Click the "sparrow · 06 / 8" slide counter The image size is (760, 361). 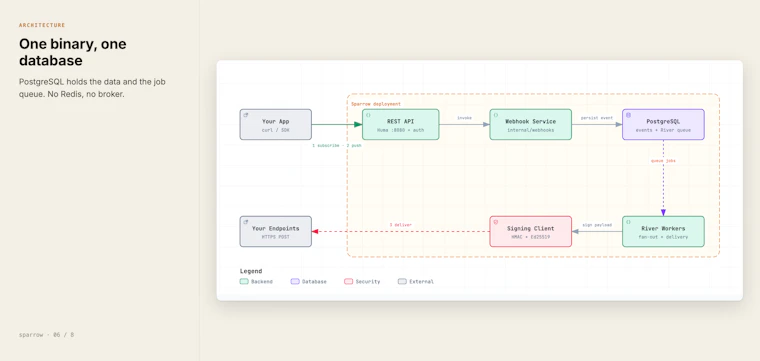tap(47, 335)
